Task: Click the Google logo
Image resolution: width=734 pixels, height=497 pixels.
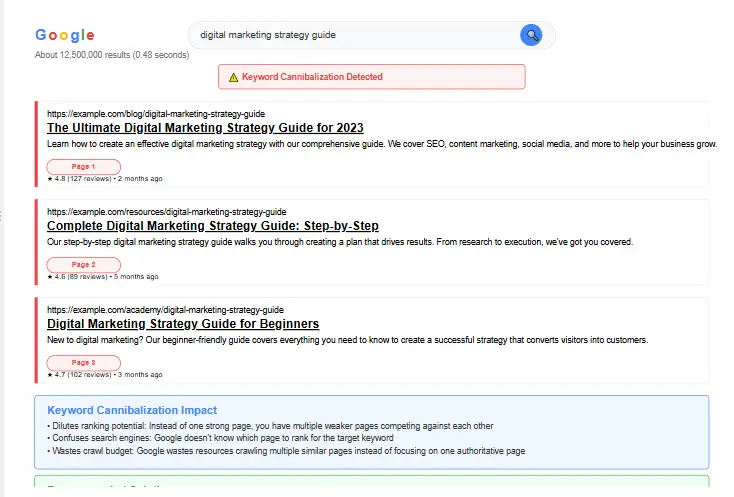Action: 65,35
